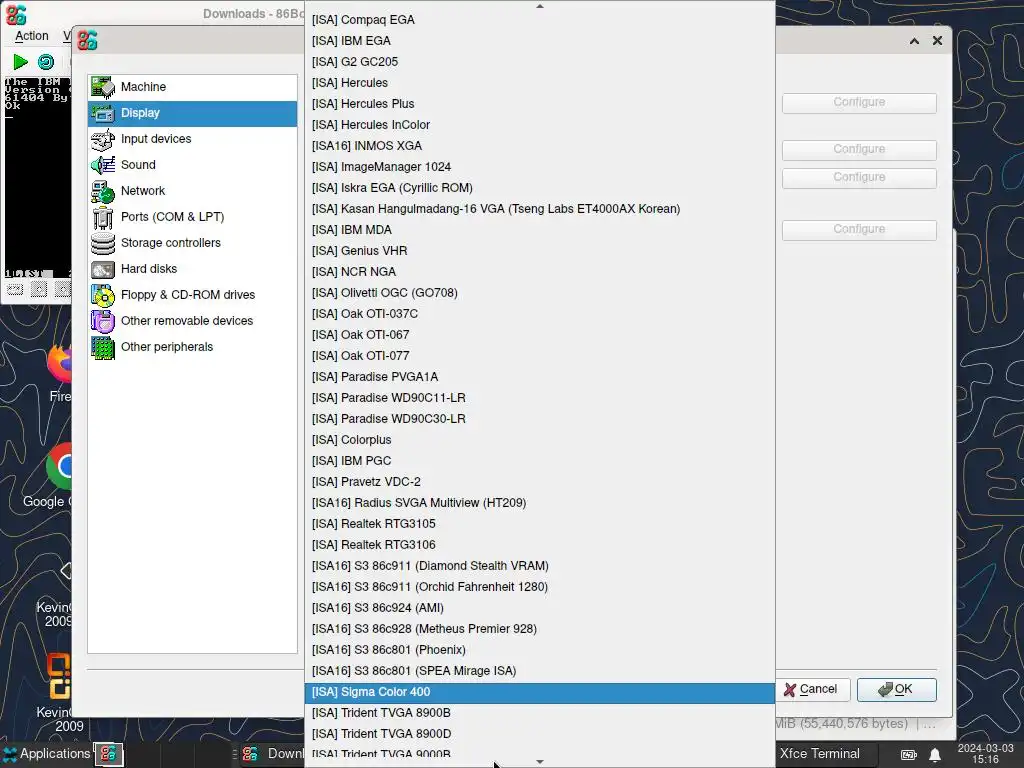Pick [ISA] Paradise WD90C30-LR
The image size is (1024, 768).
coord(539,419)
